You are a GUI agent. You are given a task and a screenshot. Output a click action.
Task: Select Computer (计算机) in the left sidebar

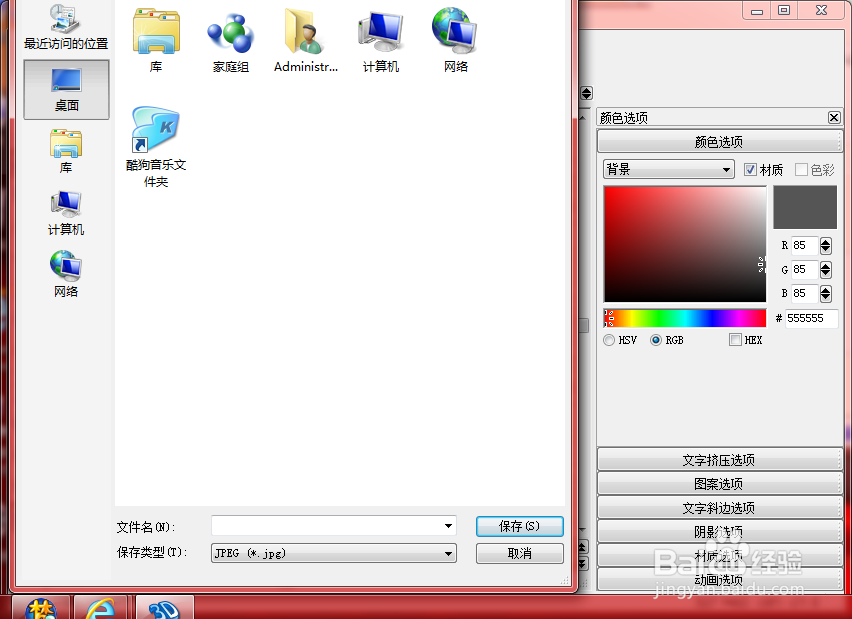(66, 213)
